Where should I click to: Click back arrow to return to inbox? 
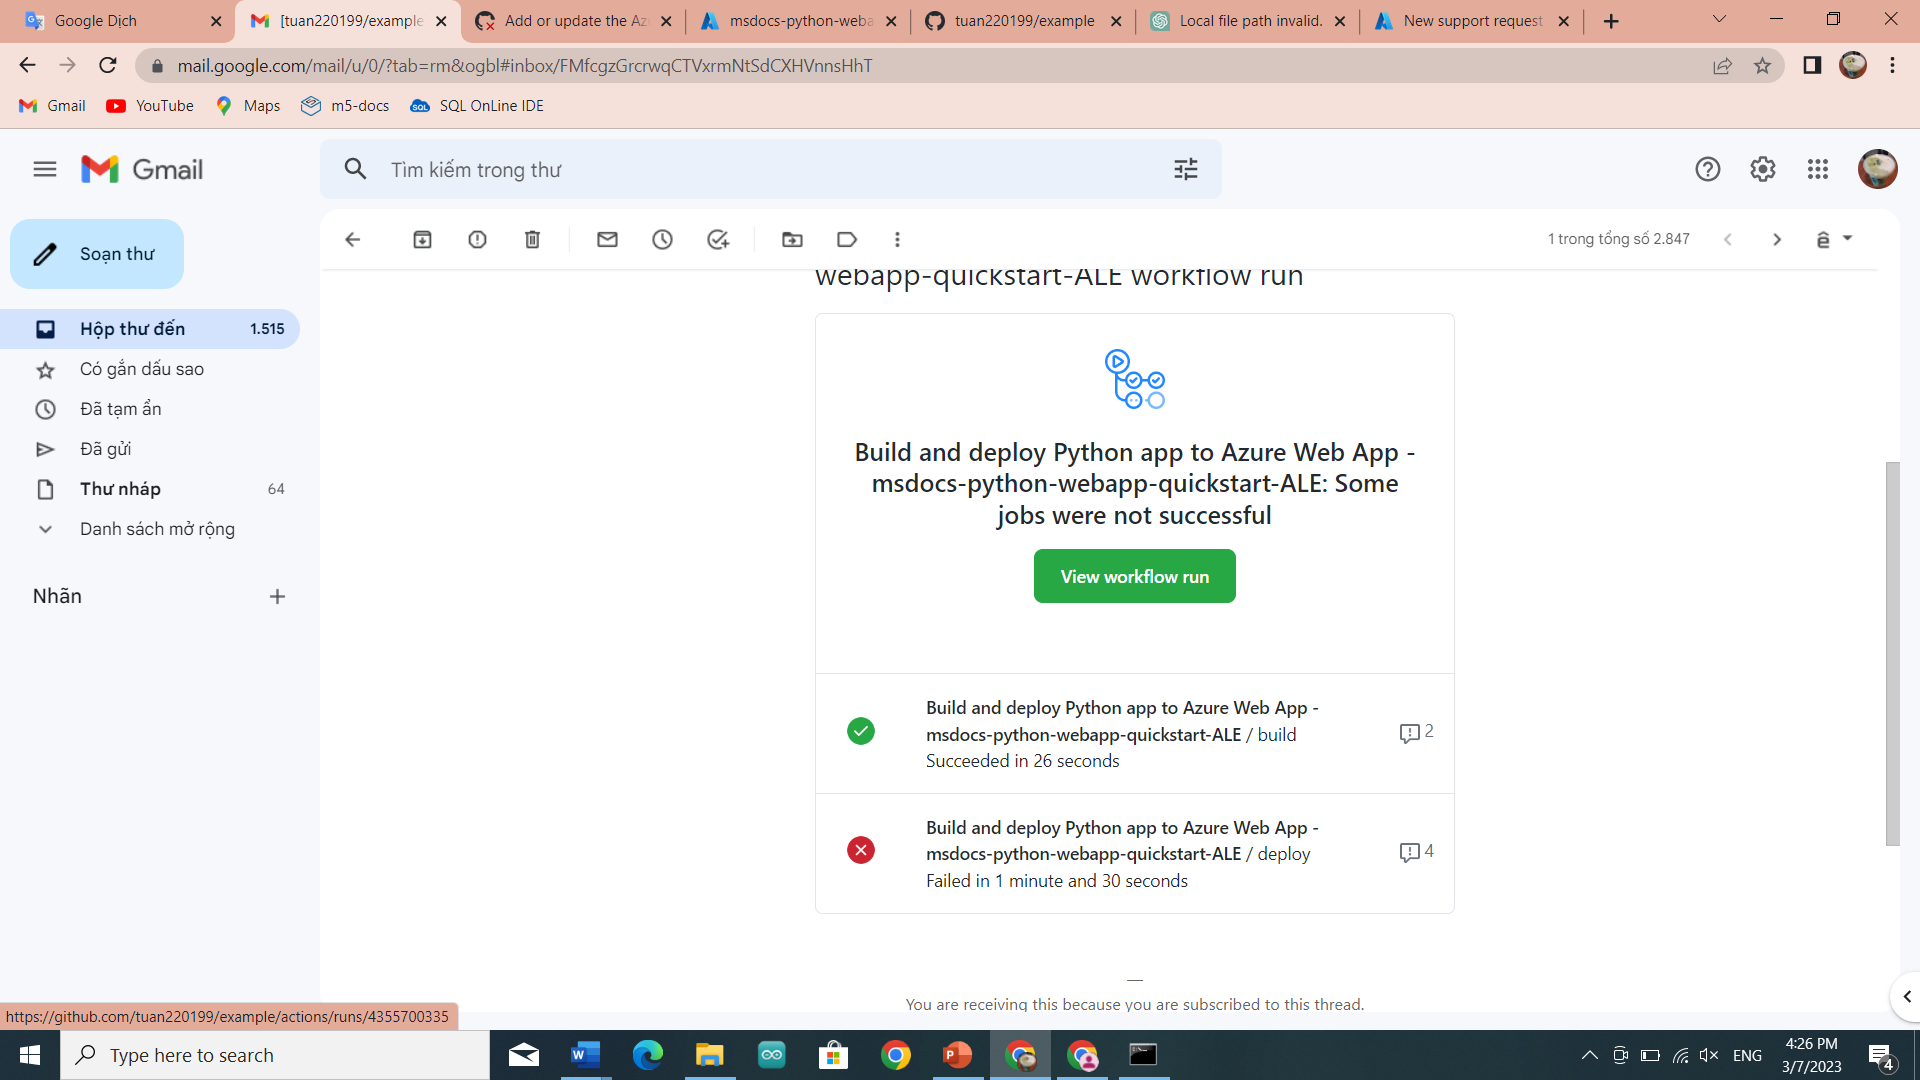tap(352, 239)
